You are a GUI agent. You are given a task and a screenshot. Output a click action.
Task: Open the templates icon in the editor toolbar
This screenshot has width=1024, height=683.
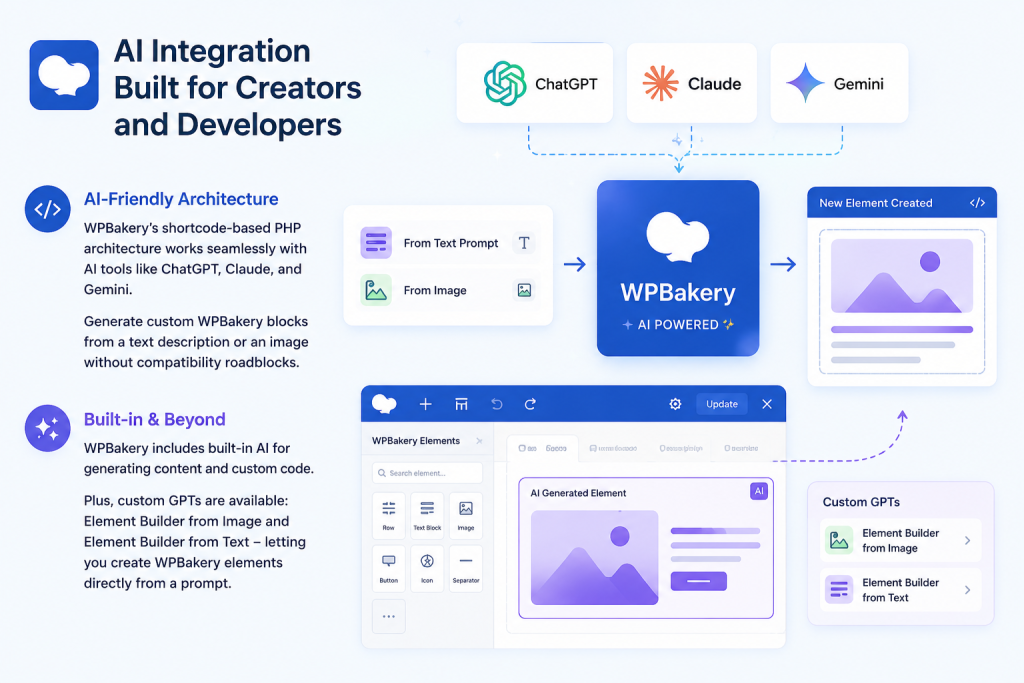(461, 404)
